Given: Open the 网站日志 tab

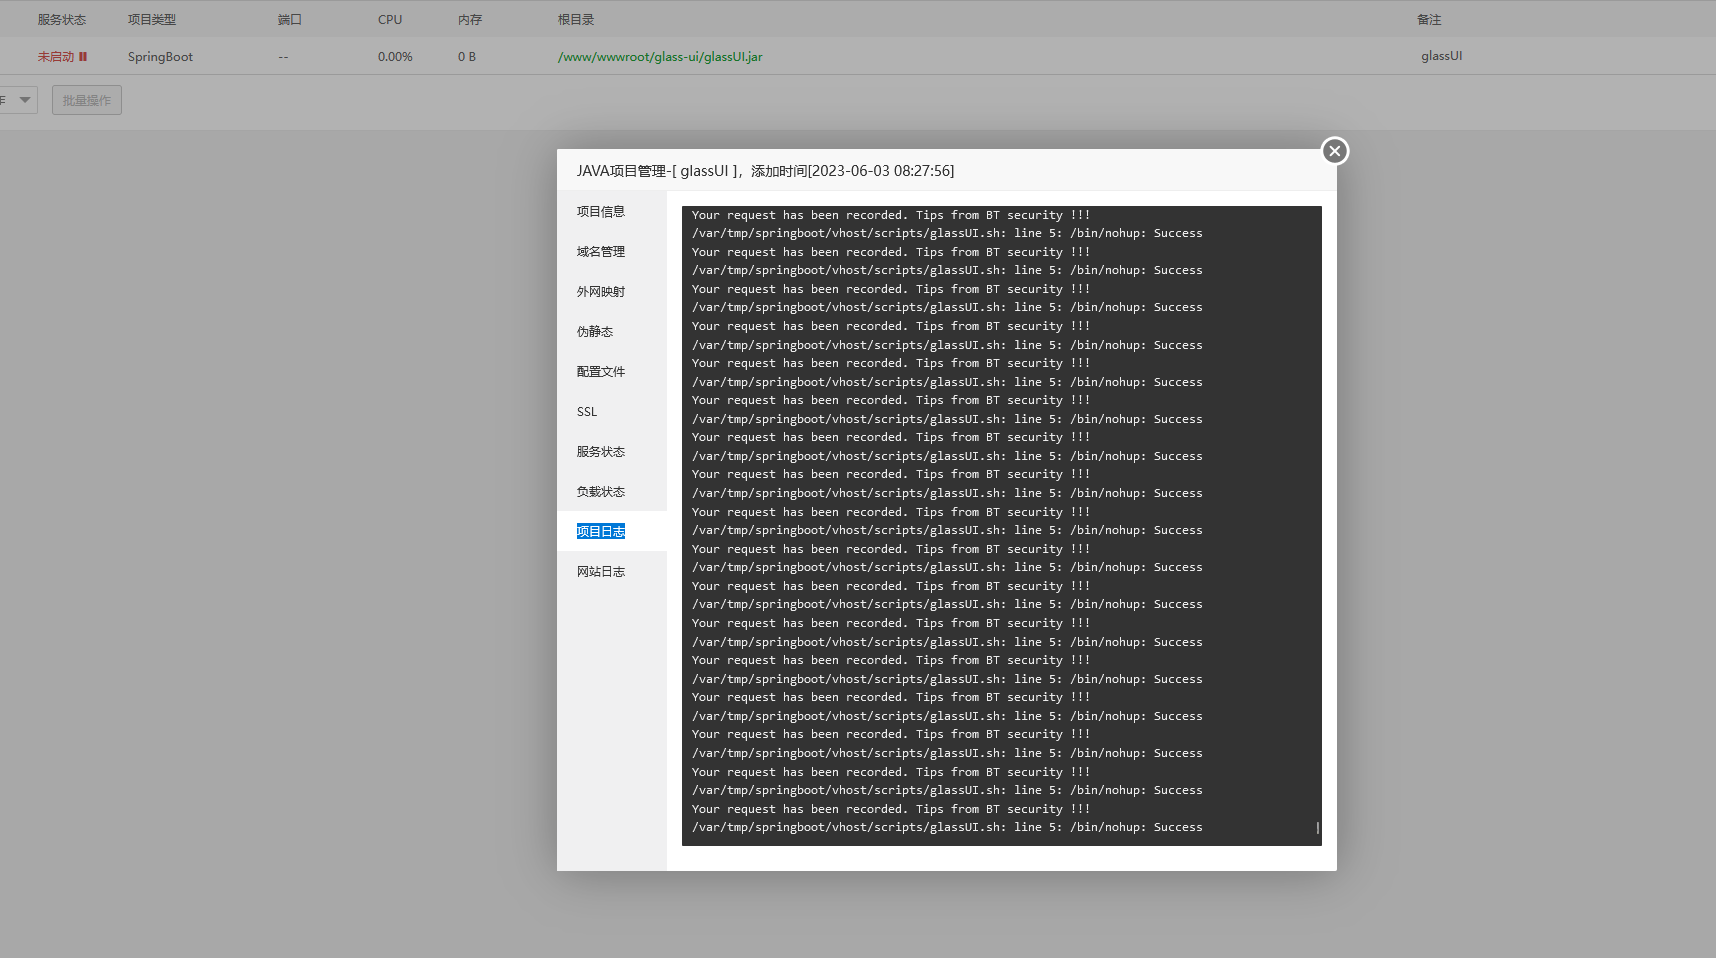Looking at the screenshot, I should [612, 571].
